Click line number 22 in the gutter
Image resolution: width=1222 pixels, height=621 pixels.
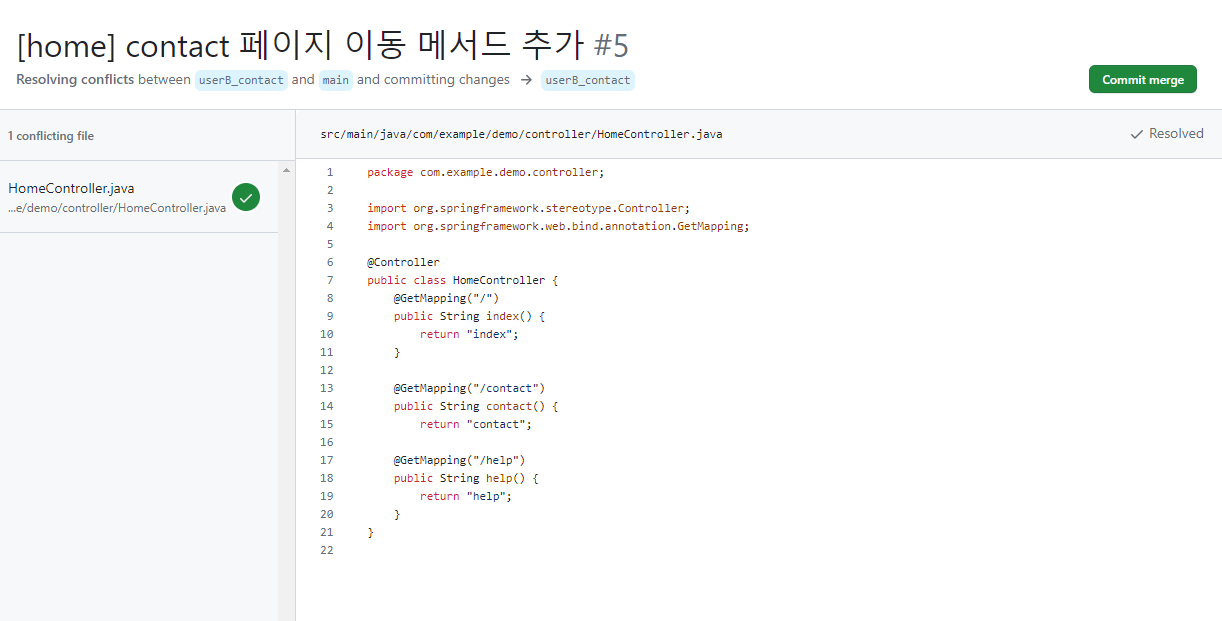click(x=327, y=550)
